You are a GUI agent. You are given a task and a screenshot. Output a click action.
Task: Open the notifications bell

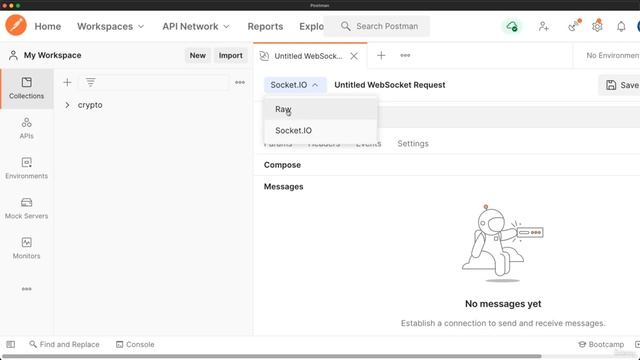pos(621,27)
